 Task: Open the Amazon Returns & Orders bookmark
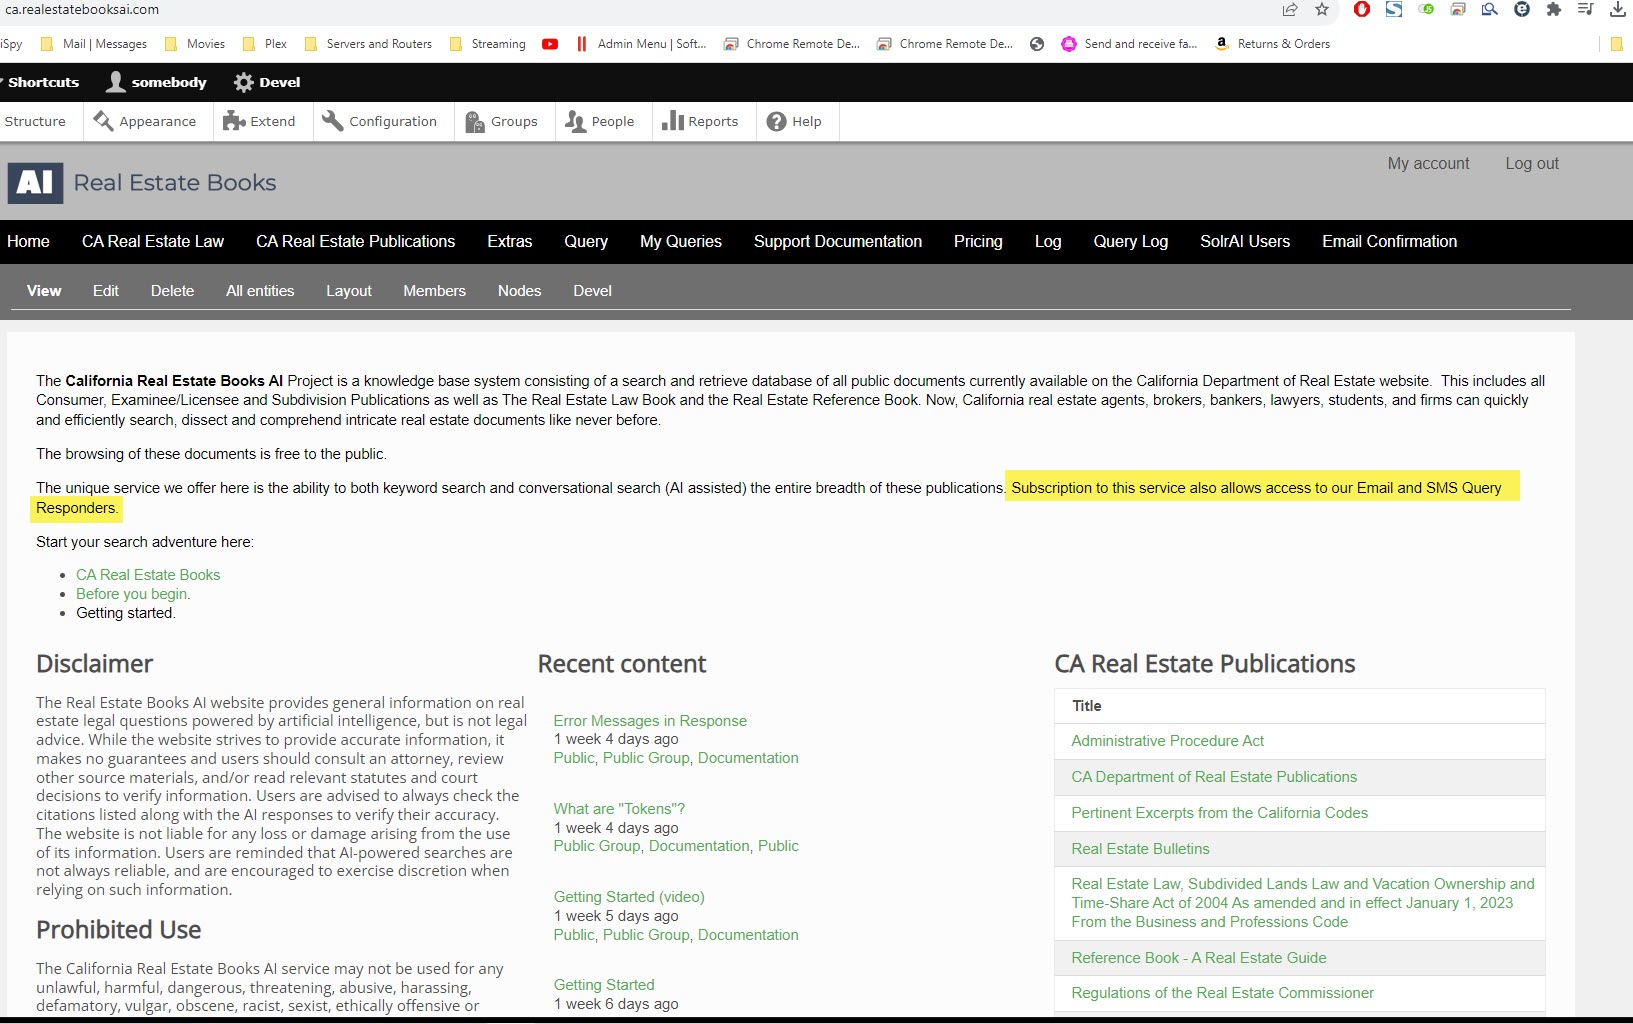[1272, 44]
